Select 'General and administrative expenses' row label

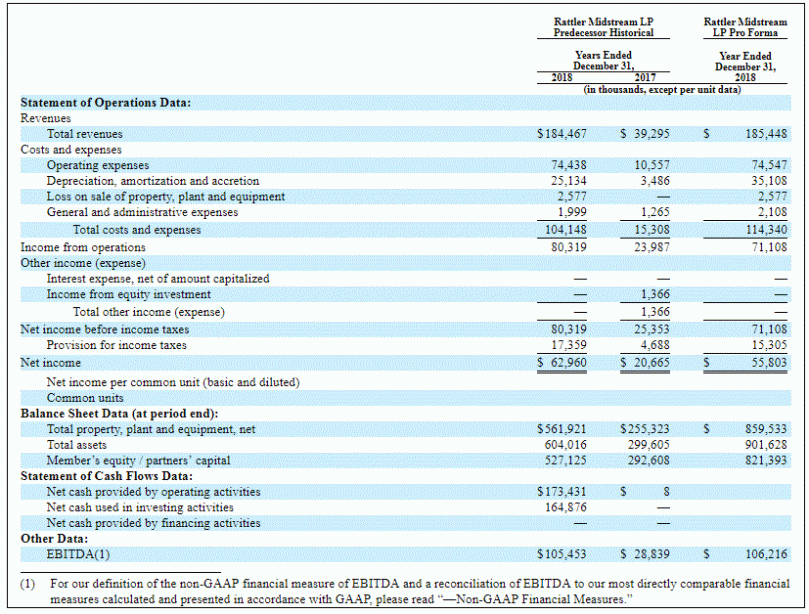click(x=142, y=212)
